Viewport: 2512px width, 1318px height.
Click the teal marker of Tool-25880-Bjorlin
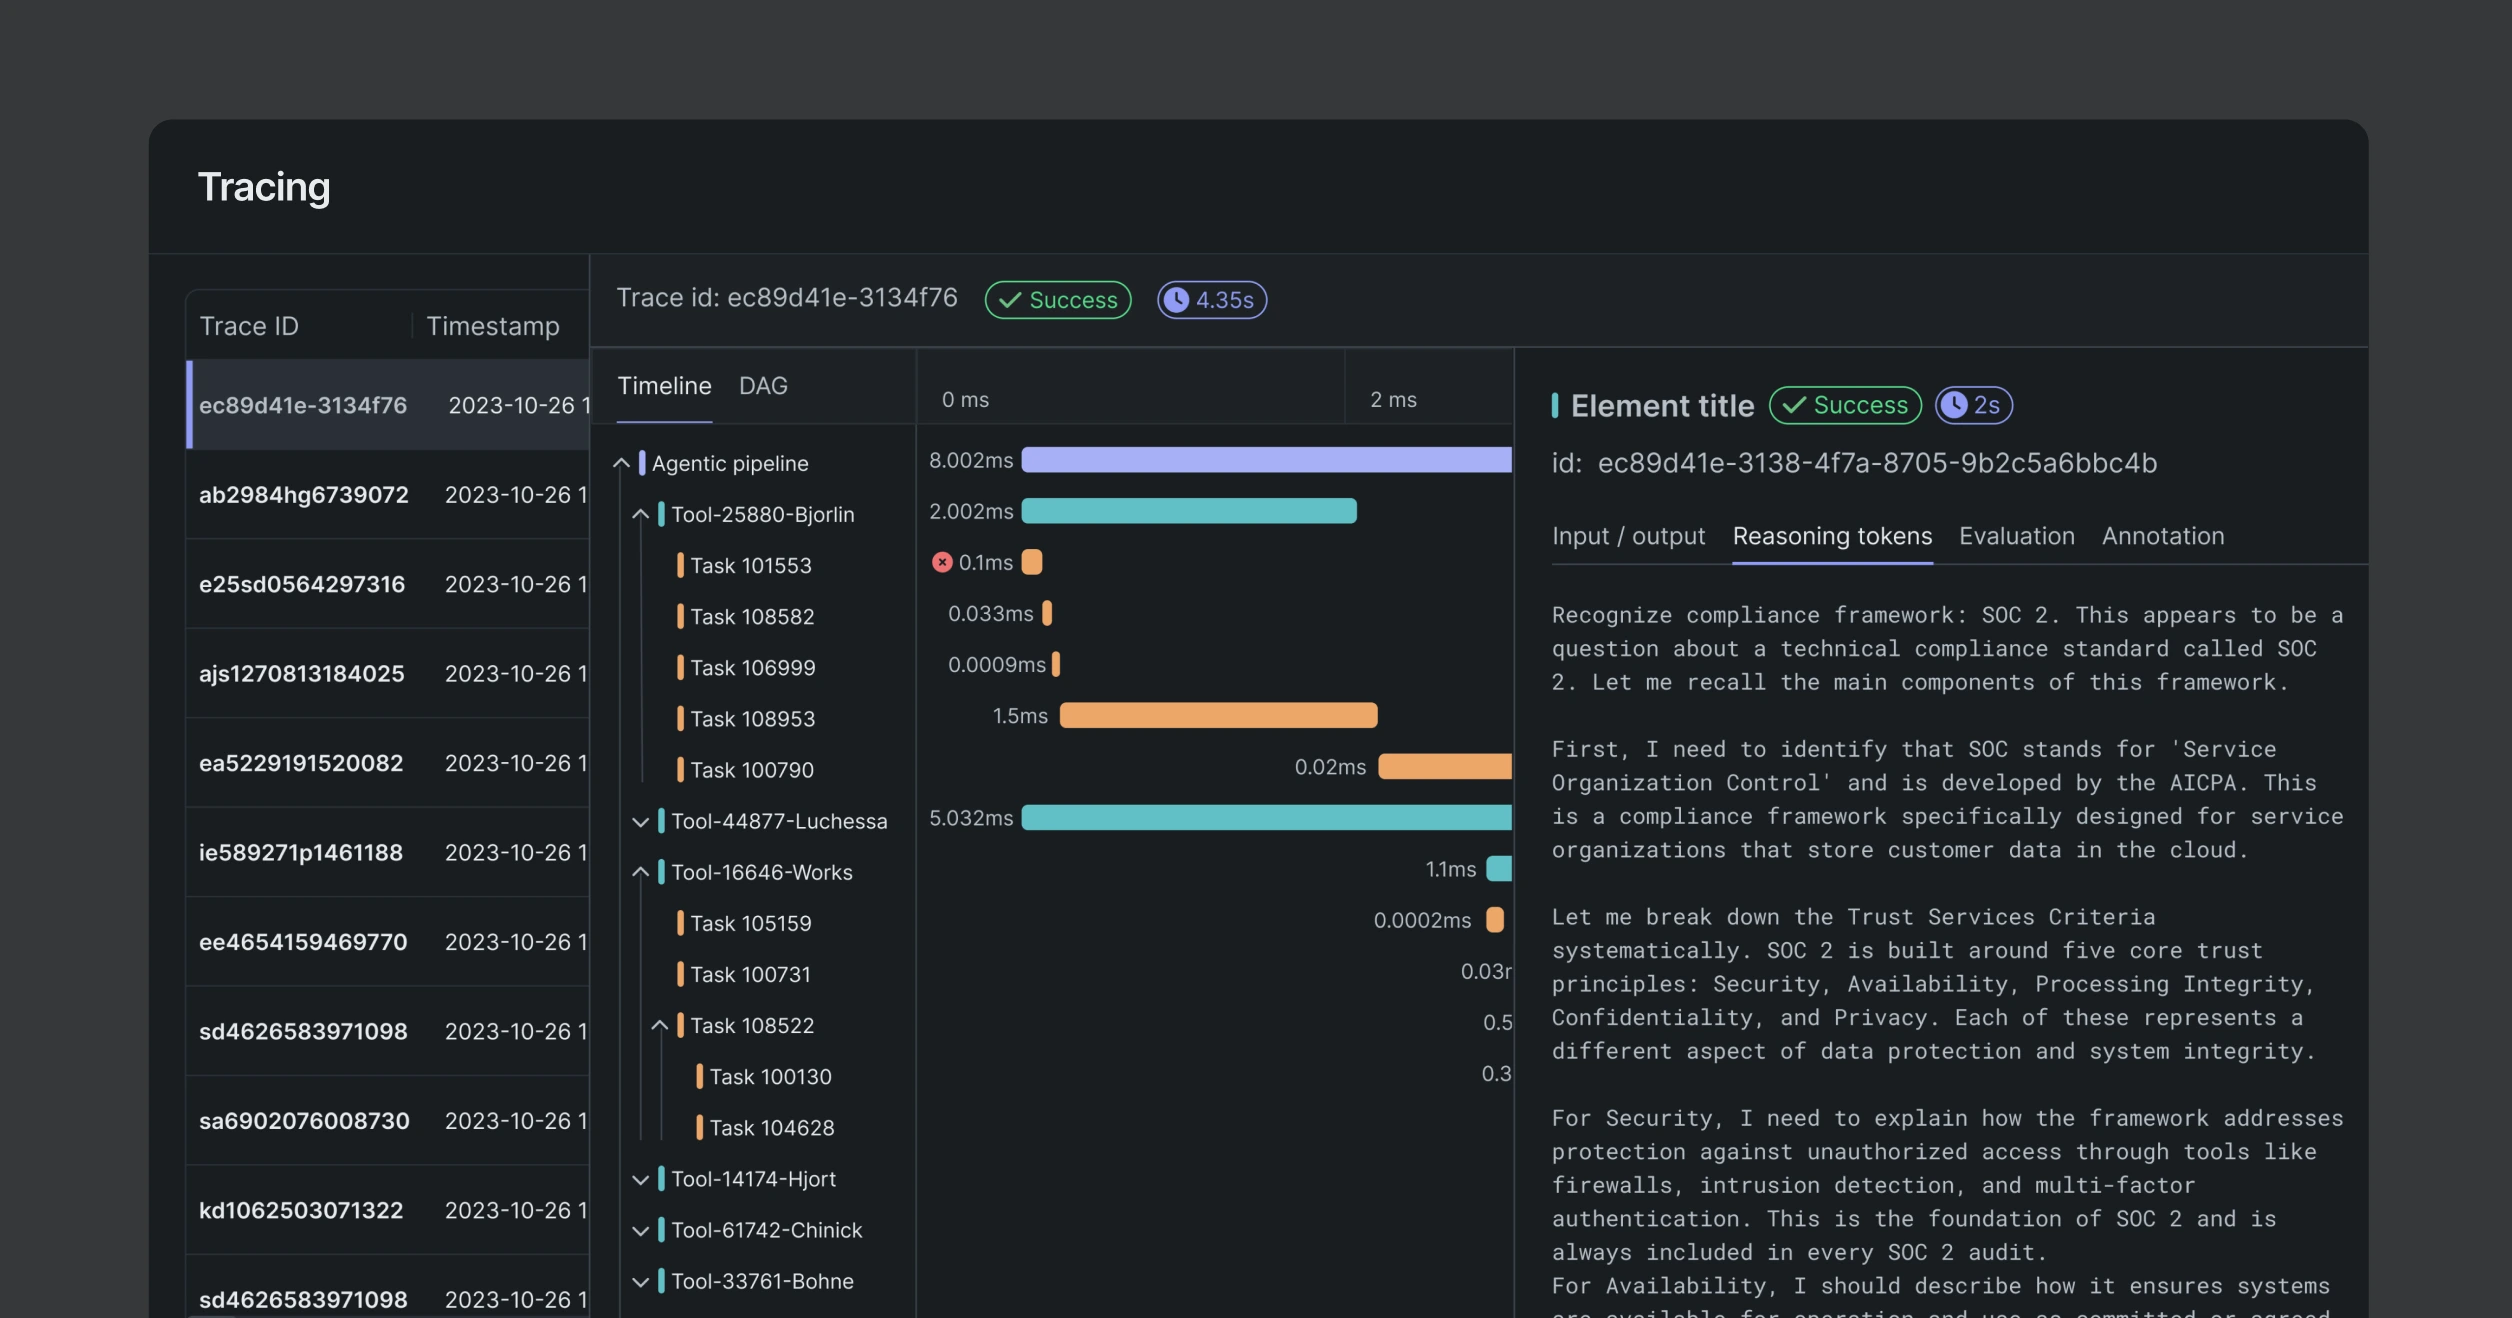(661, 515)
